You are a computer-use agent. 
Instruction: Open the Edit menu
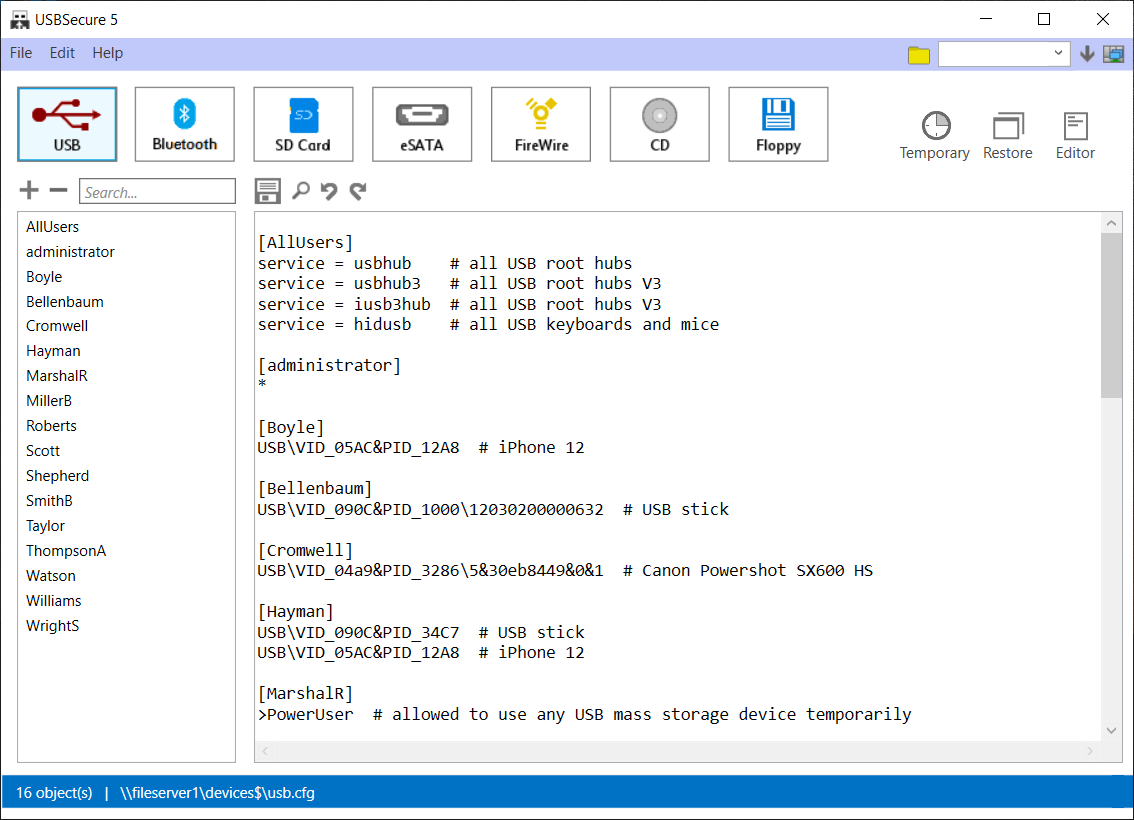(x=62, y=53)
